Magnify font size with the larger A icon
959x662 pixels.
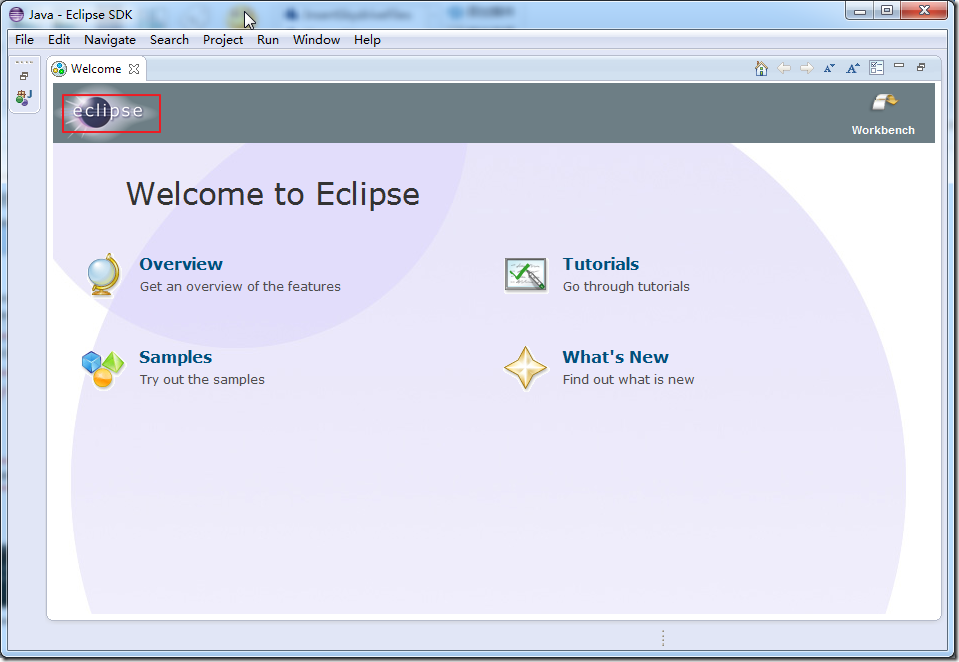click(853, 69)
